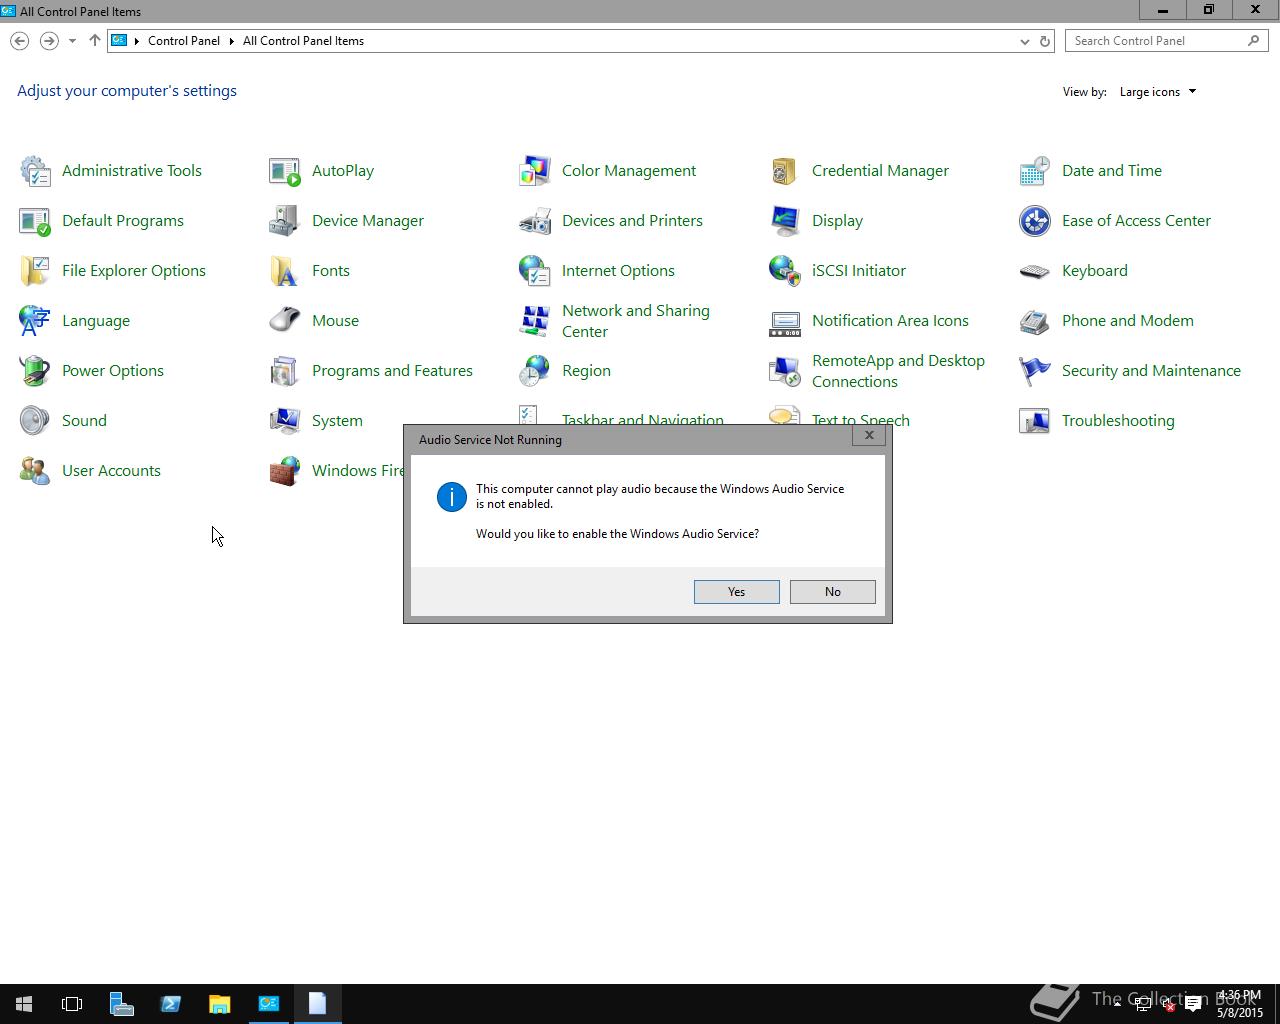Click the Search Control Panel field

click(x=1166, y=41)
